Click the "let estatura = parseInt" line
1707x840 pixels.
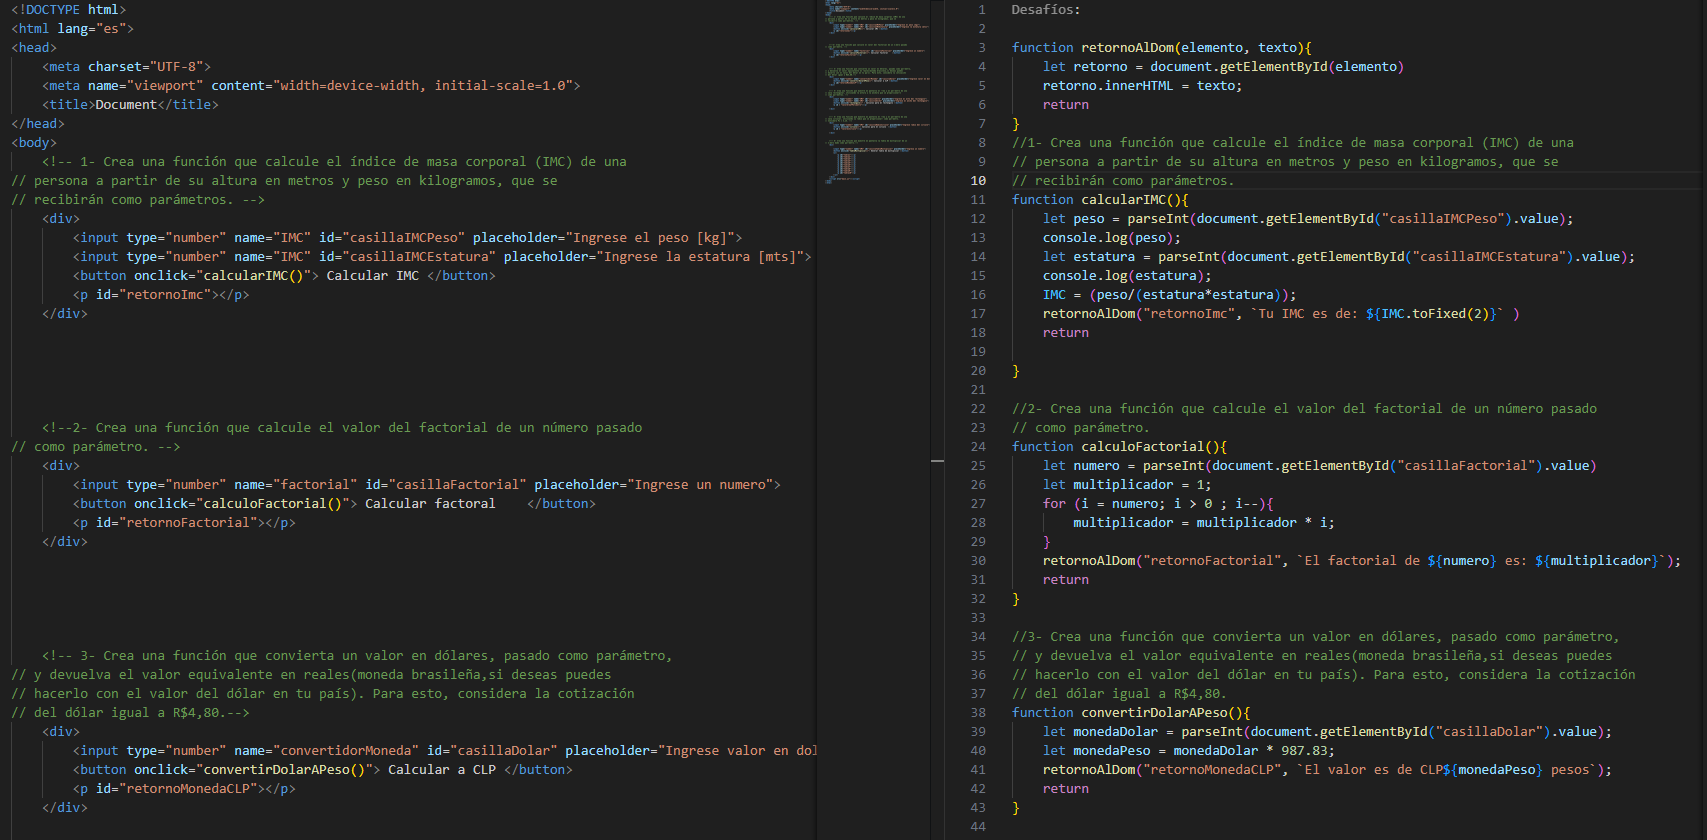(x=1339, y=257)
